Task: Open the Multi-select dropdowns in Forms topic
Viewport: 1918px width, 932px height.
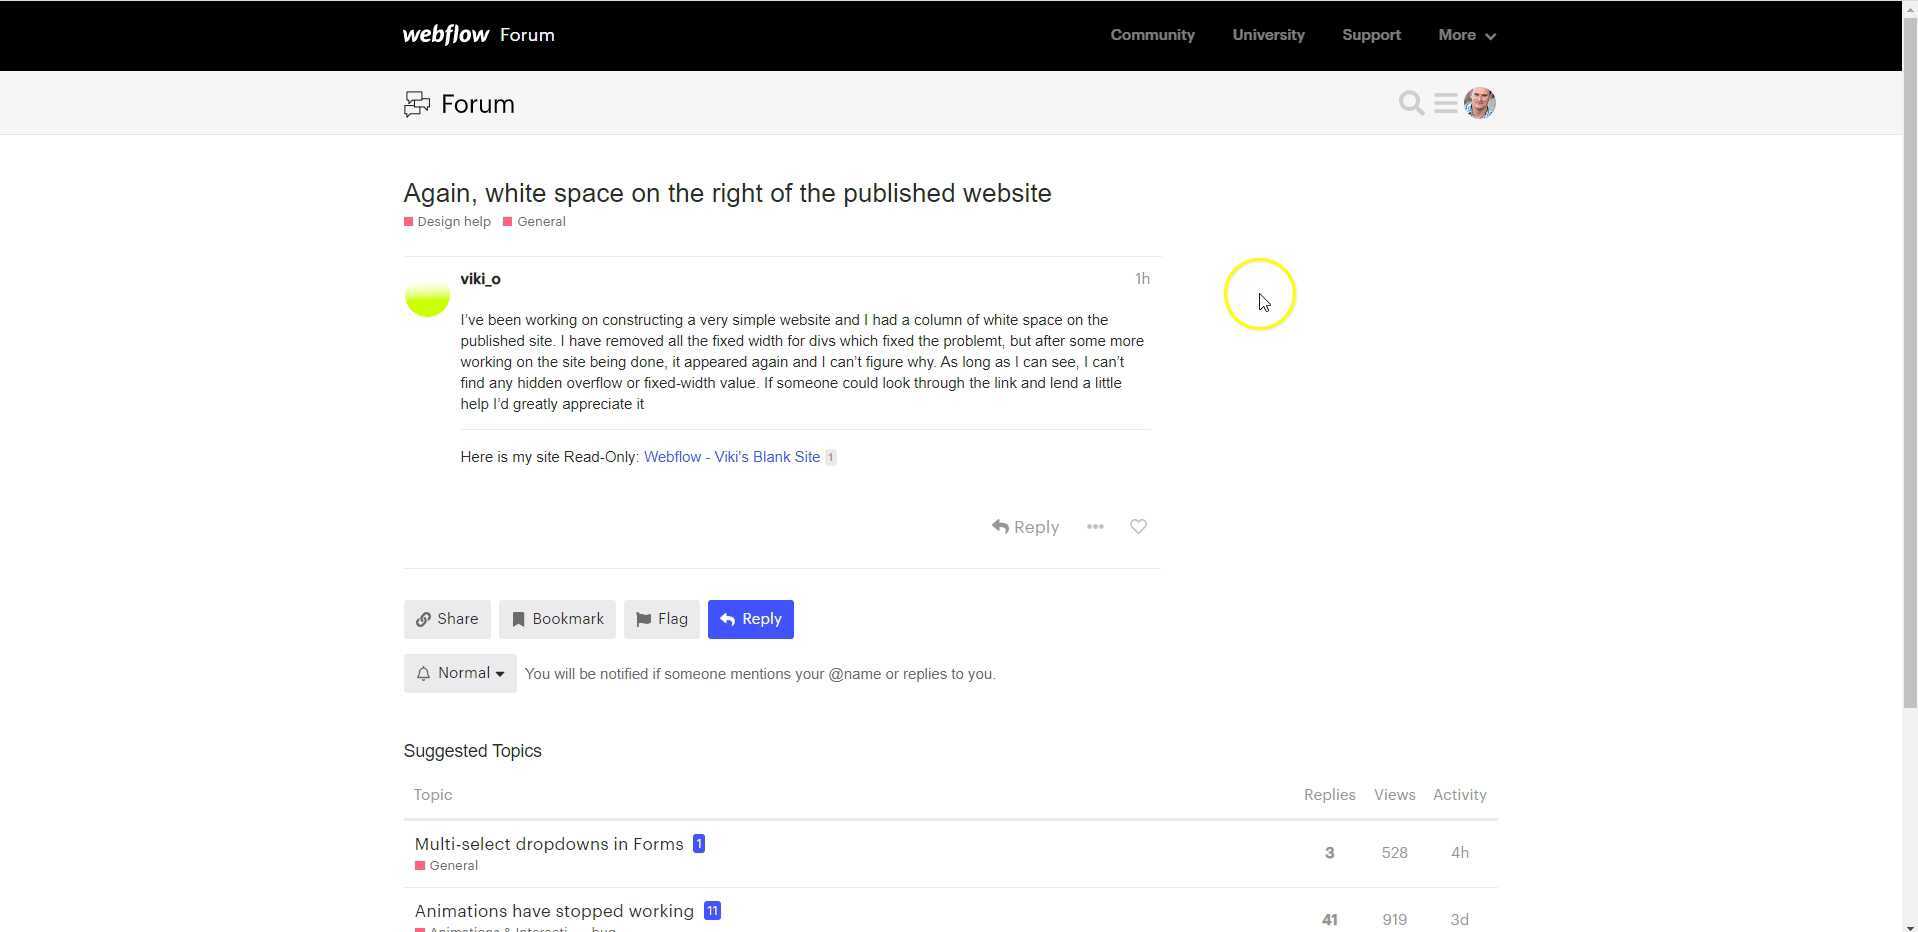Action: 549,844
